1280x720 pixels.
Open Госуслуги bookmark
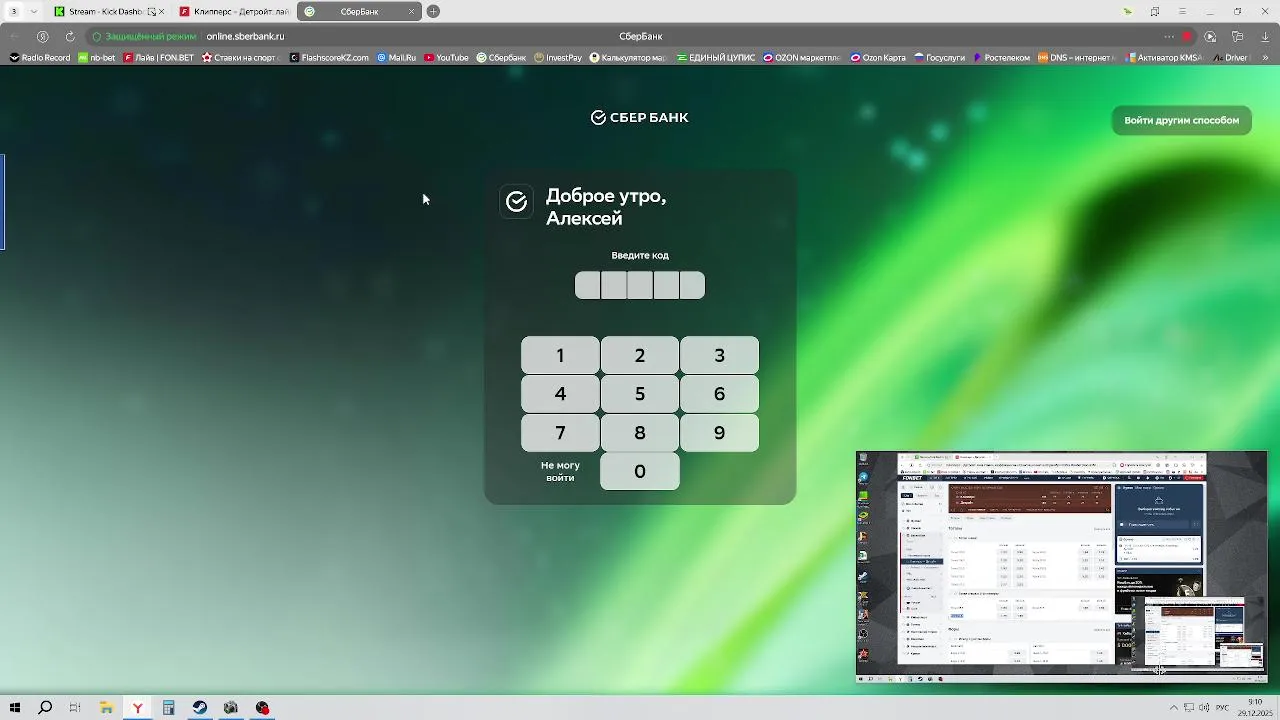tap(940, 58)
